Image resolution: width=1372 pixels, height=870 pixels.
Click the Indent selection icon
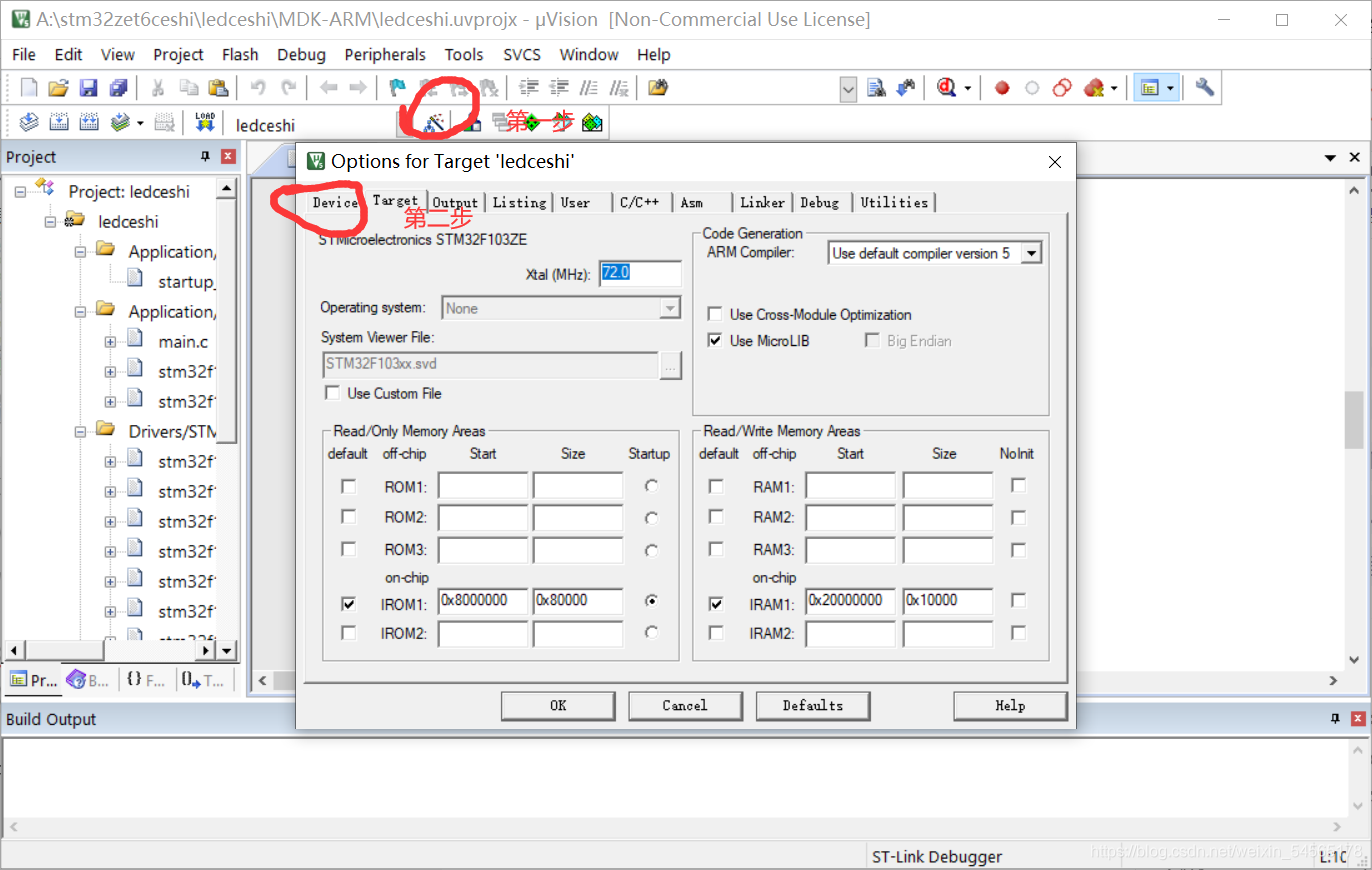coord(530,88)
